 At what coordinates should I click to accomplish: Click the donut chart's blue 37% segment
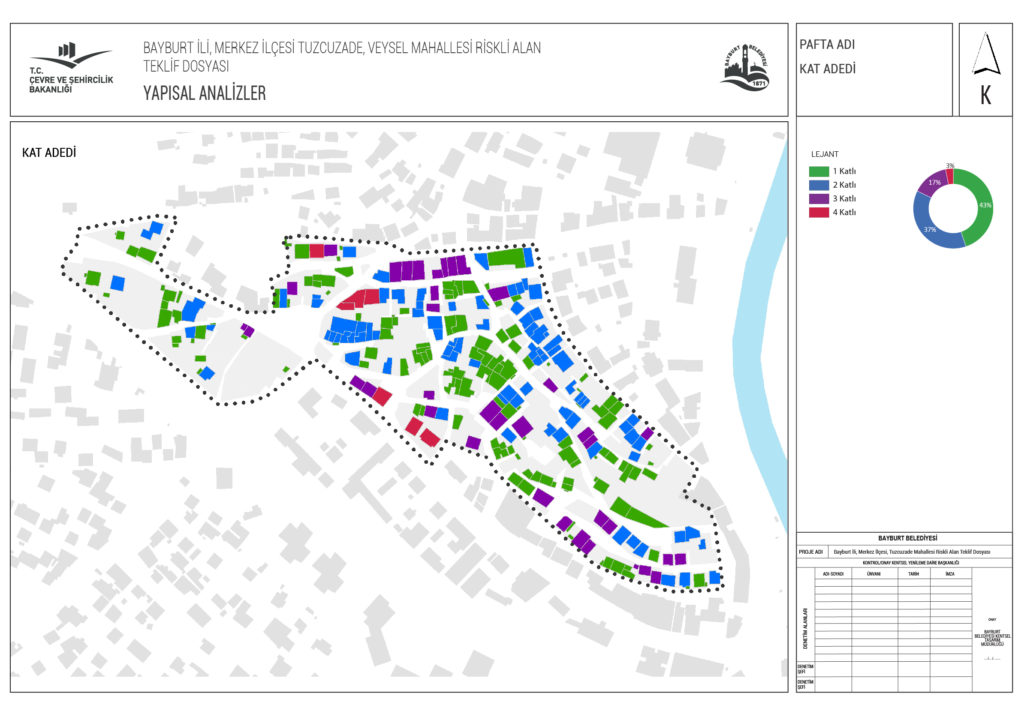[929, 226]
